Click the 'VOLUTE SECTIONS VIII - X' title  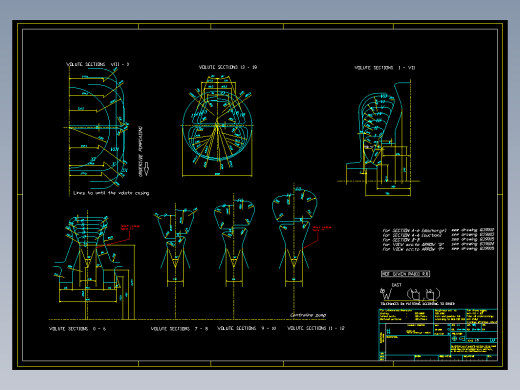click(x=97, y=64)
